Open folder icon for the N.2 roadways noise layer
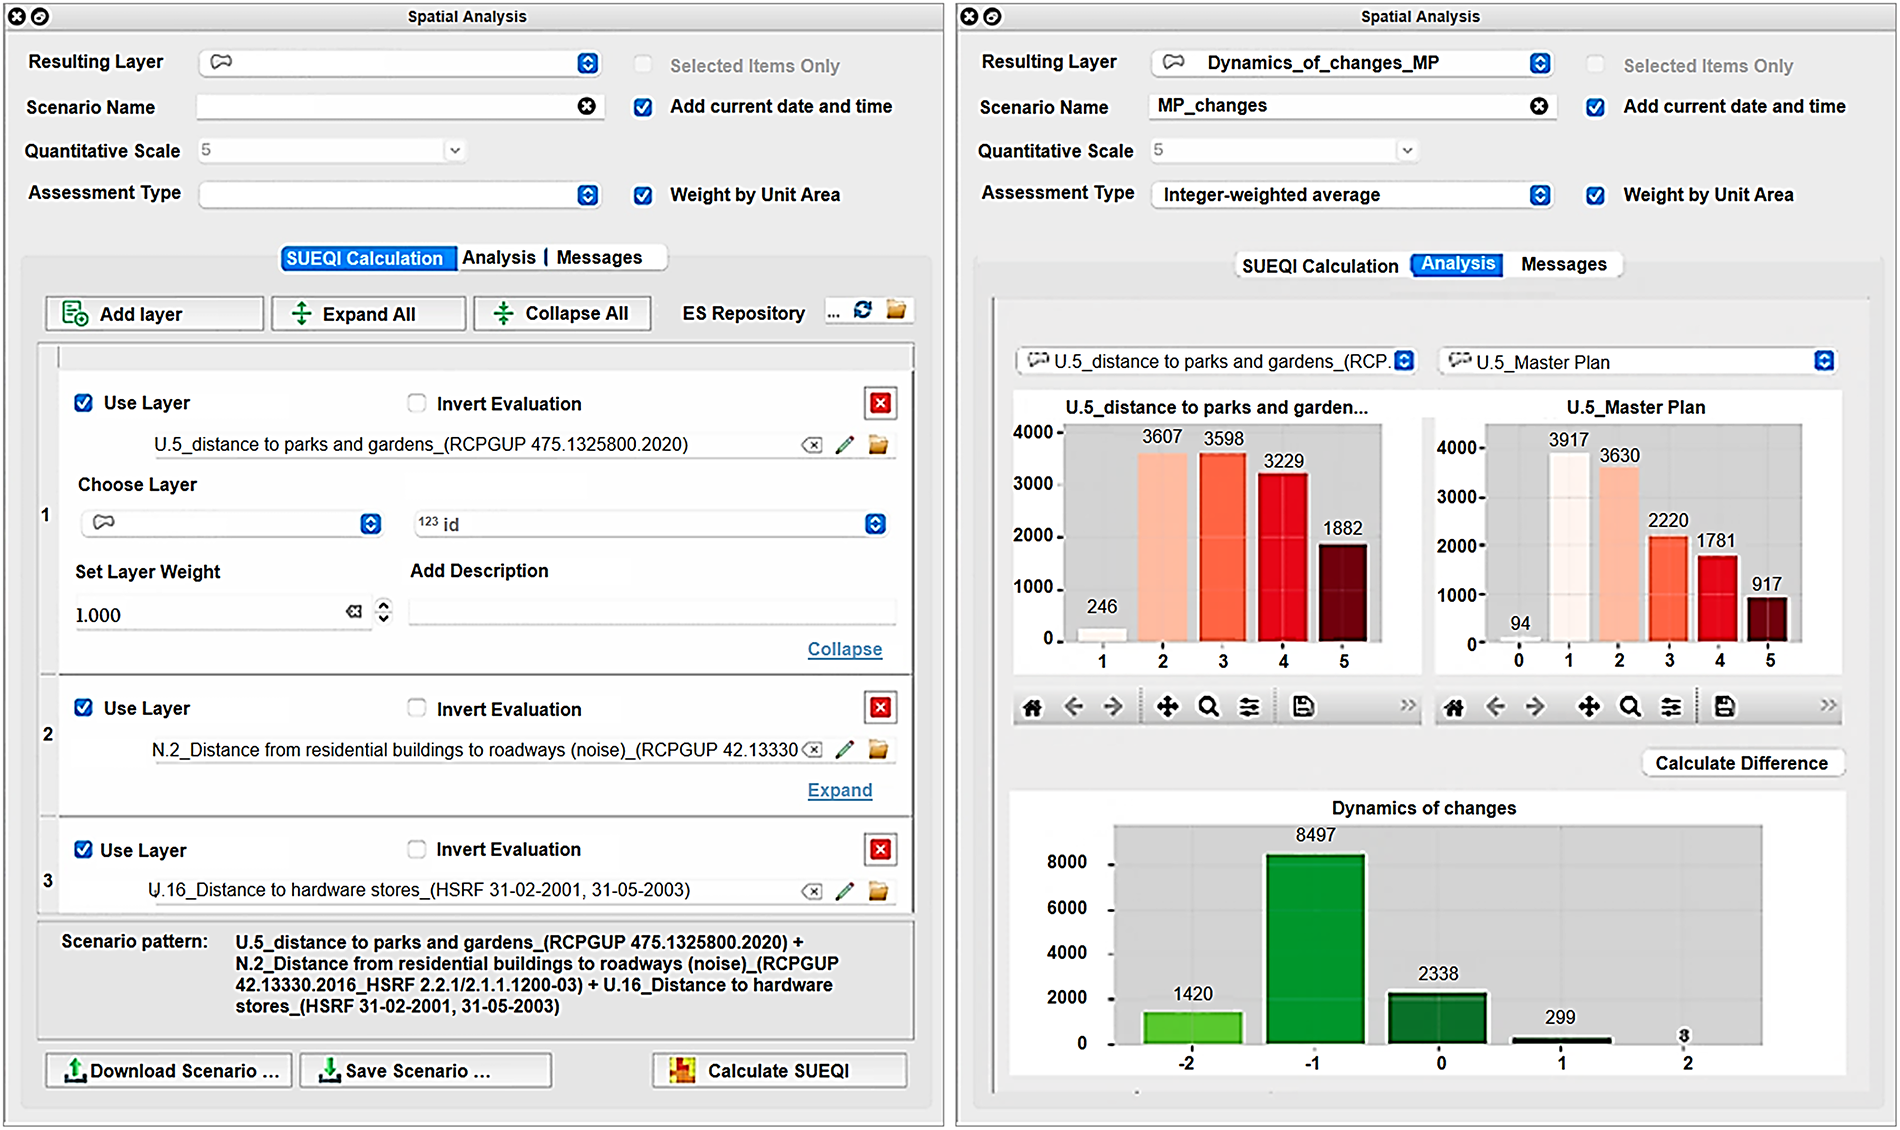 tap(878, 749)
